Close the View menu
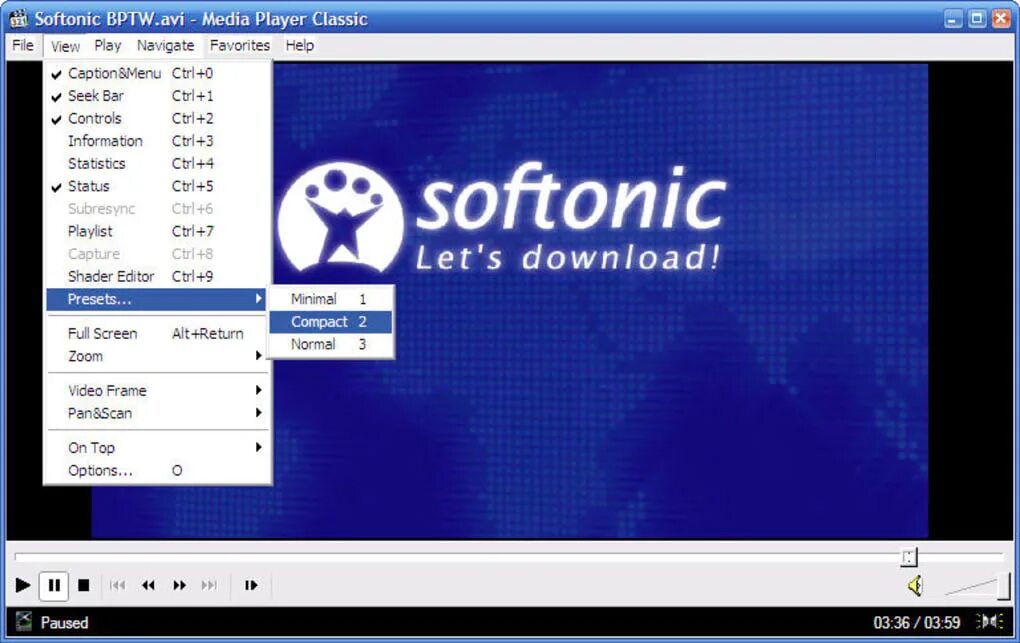The width and height of the screenshot is (1020, 643). click(65, 46)
